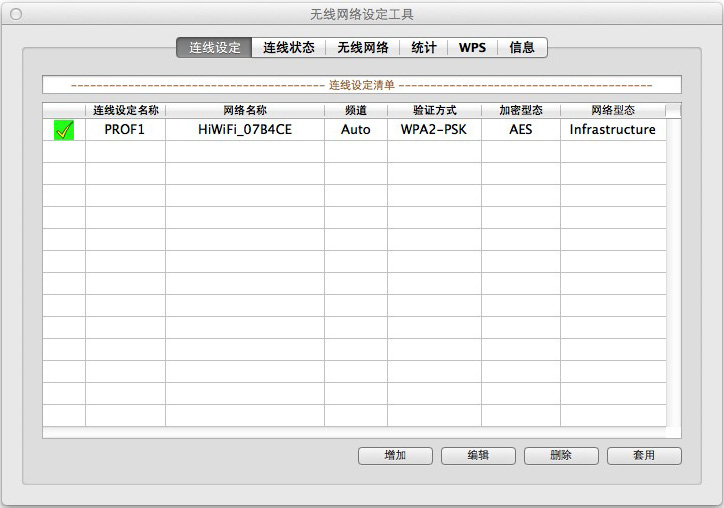This screenshot has width=724, height=508.
Task: Select the HiWiFi_07B4CE network name cell
Action: coord(245,130)
